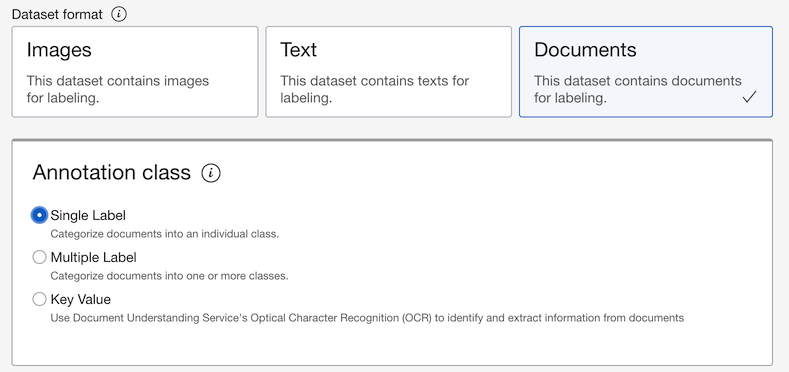Viewport: 789px width, 372px height.
Task: Click 'This dataset contains images for labeling.' text
Action: click(118, 89)
